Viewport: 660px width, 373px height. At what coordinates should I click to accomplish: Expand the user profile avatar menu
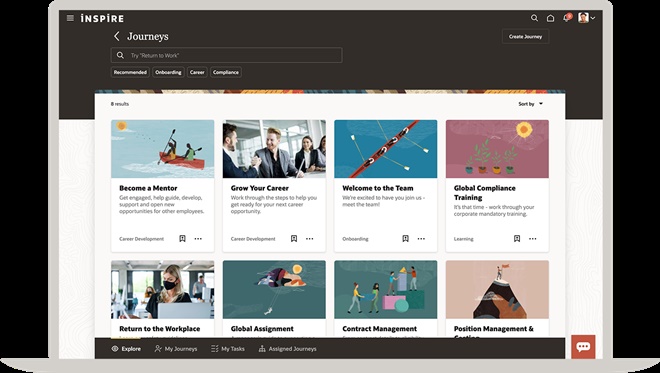(586, 18)
